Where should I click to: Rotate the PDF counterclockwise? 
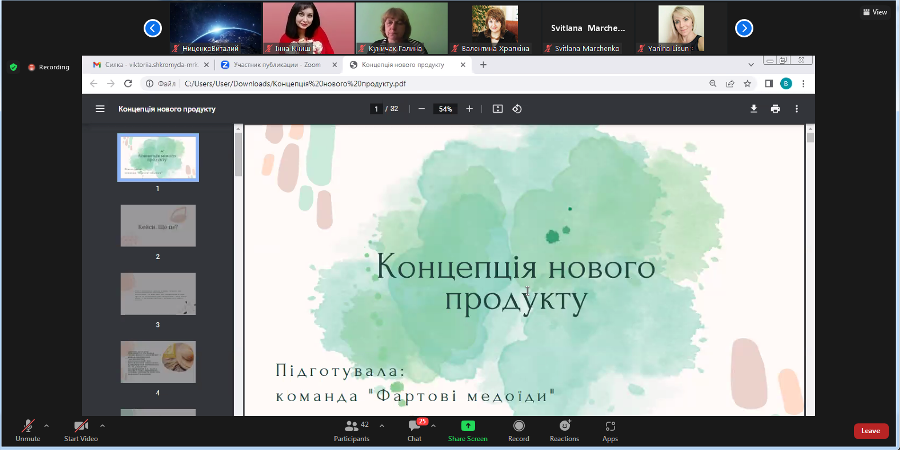(517, 109)
